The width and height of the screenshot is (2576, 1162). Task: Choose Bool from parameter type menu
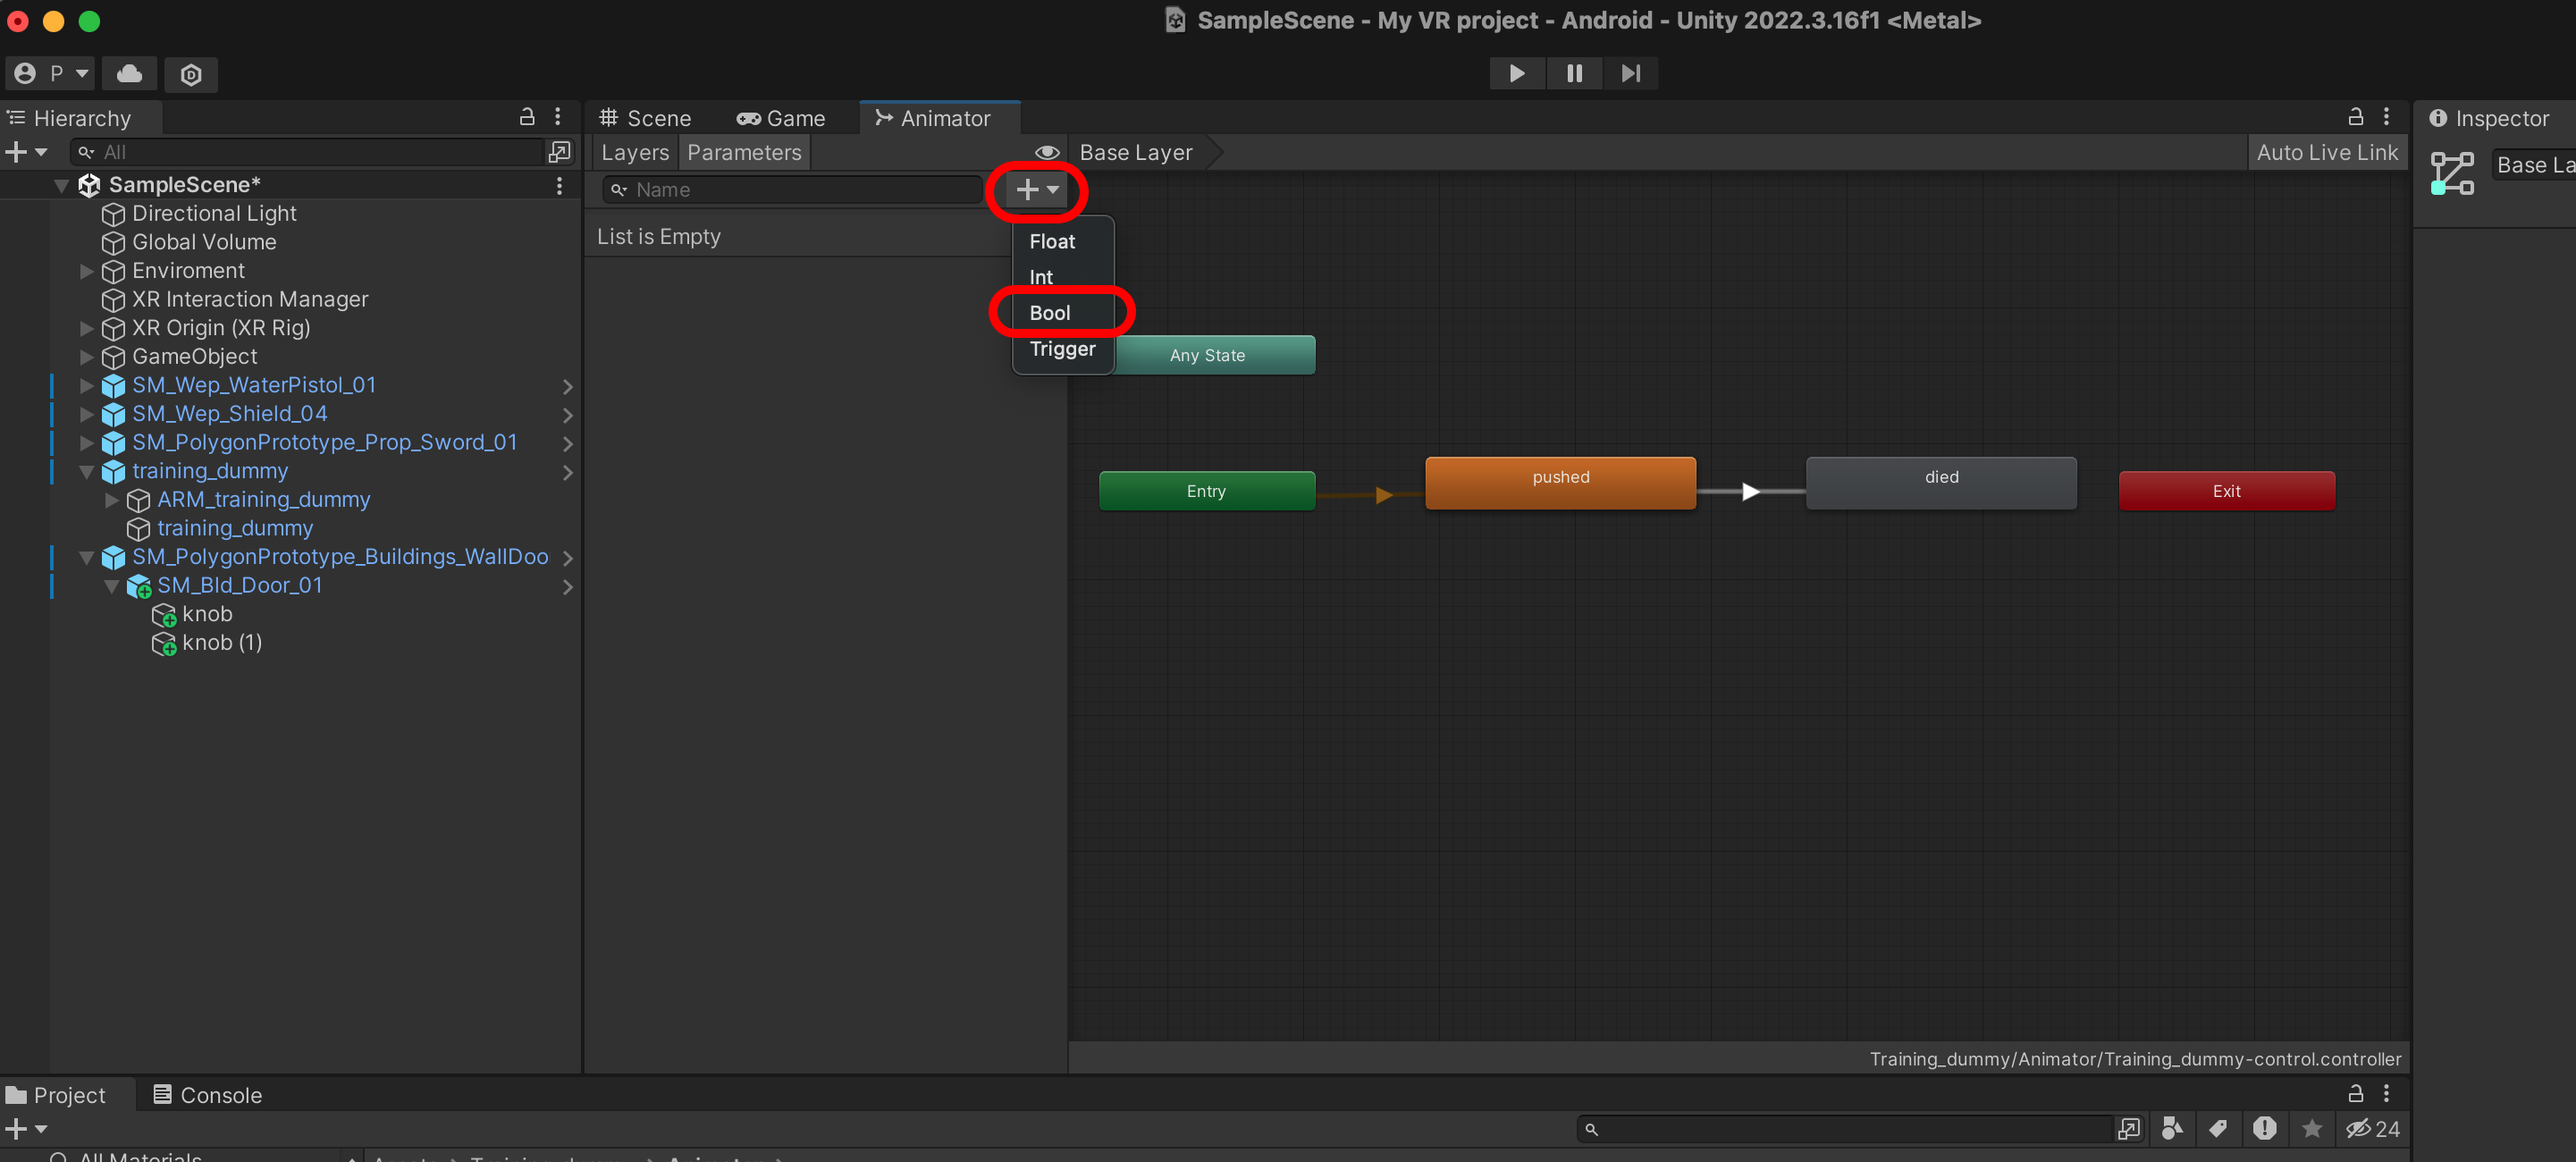click(1050, 313)
